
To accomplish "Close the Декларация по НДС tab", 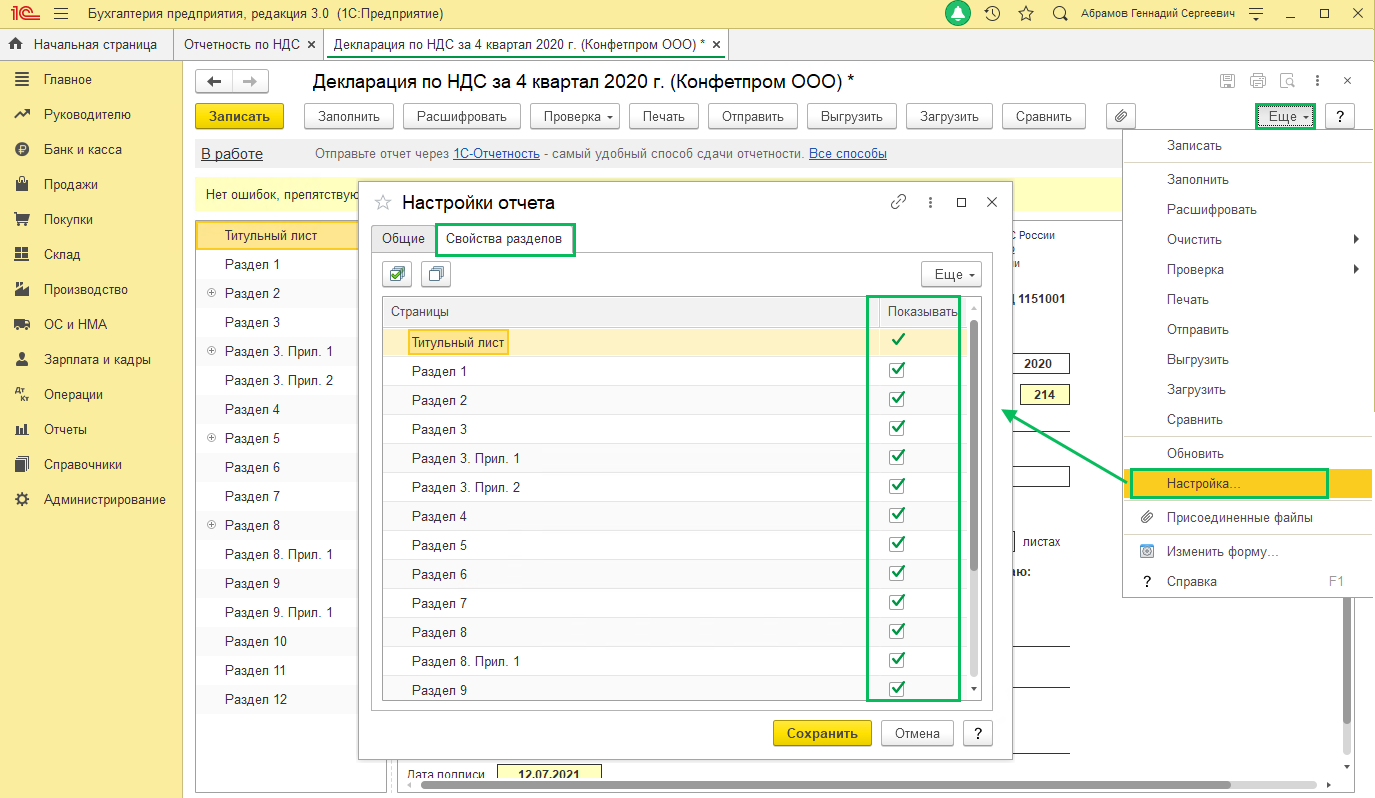I will 716,45.
